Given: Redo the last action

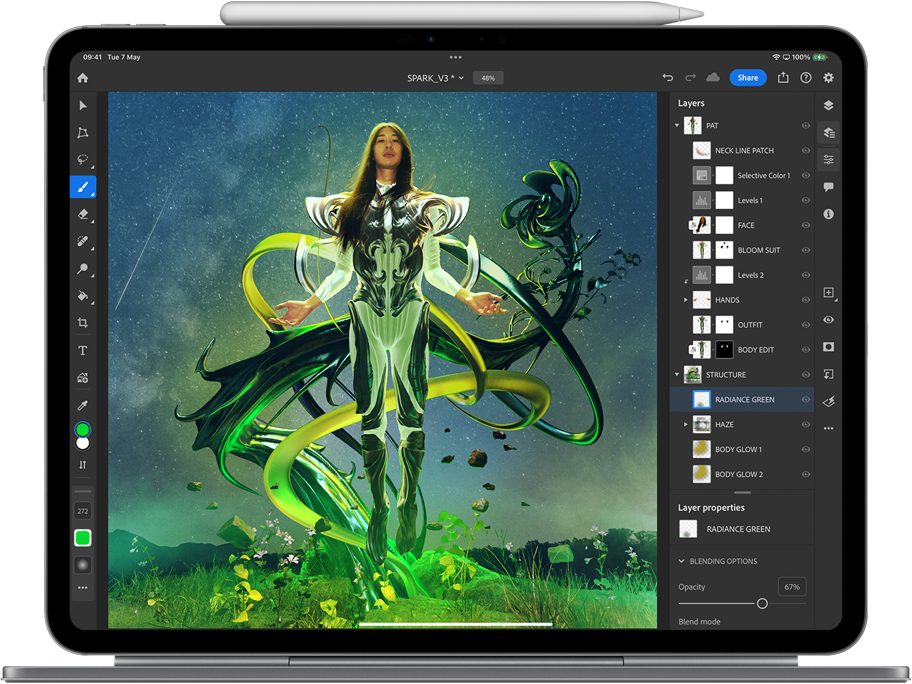Looking at the screenshot, I should point(690,78).
